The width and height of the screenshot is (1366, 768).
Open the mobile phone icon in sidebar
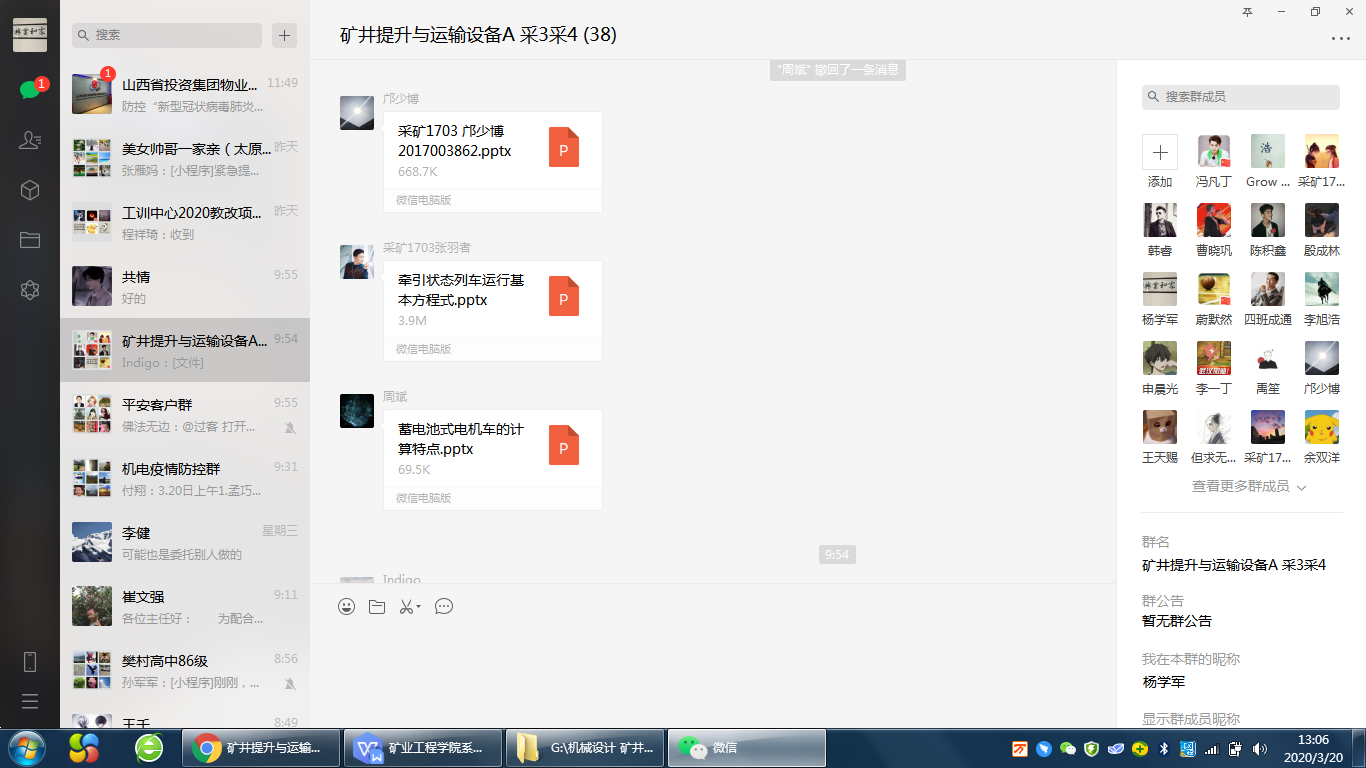pos(30,661)
